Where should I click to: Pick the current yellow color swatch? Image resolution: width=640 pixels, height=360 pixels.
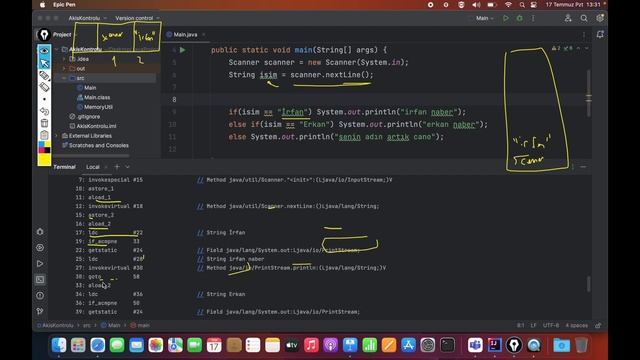[x=44, y=160]
